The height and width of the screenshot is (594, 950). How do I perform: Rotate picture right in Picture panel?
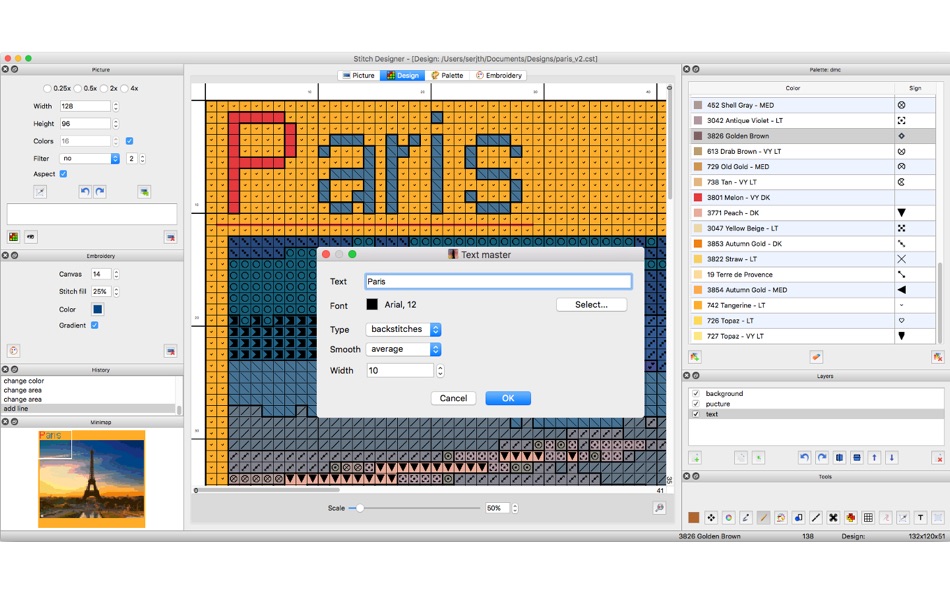click(100, 192)
